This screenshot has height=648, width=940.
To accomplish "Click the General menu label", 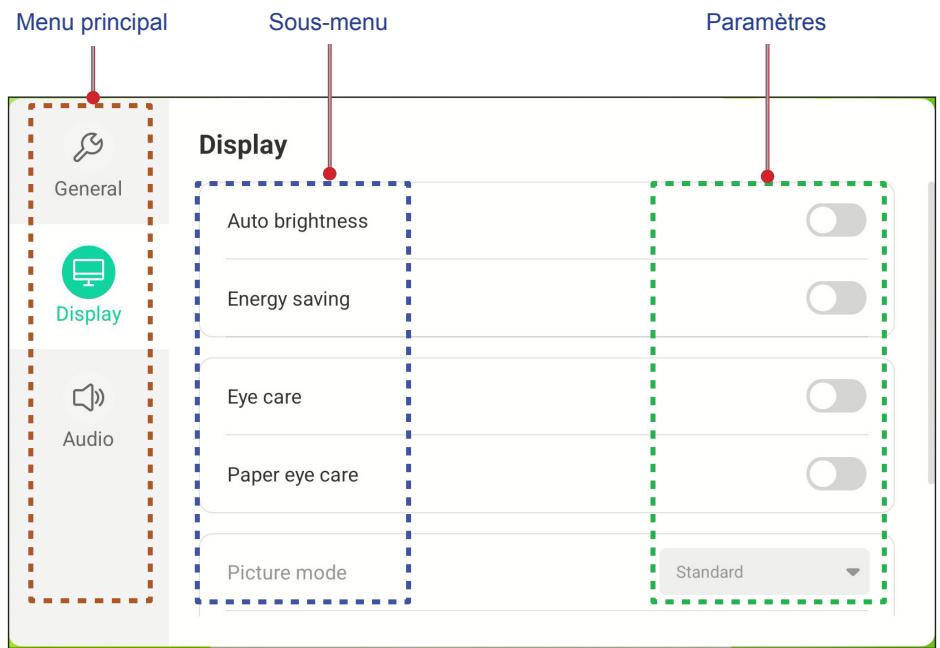I will pos(88,189).
